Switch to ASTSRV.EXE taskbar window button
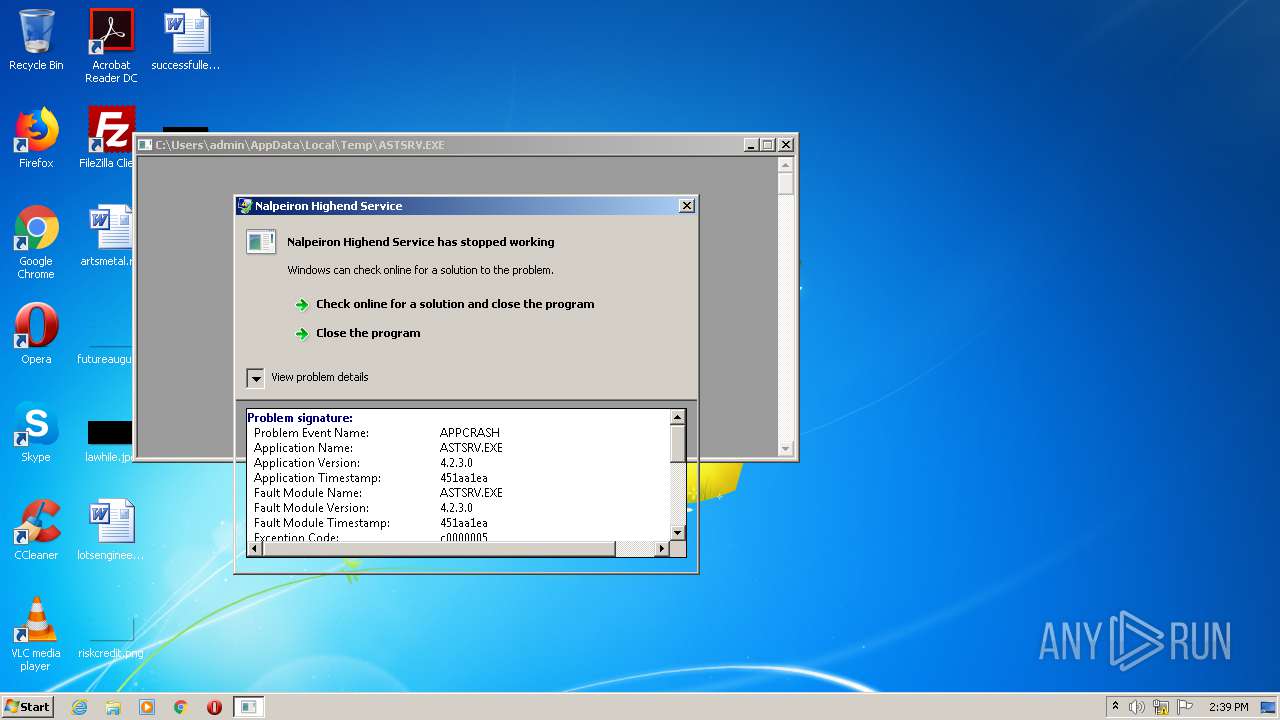 pos(248,707)
